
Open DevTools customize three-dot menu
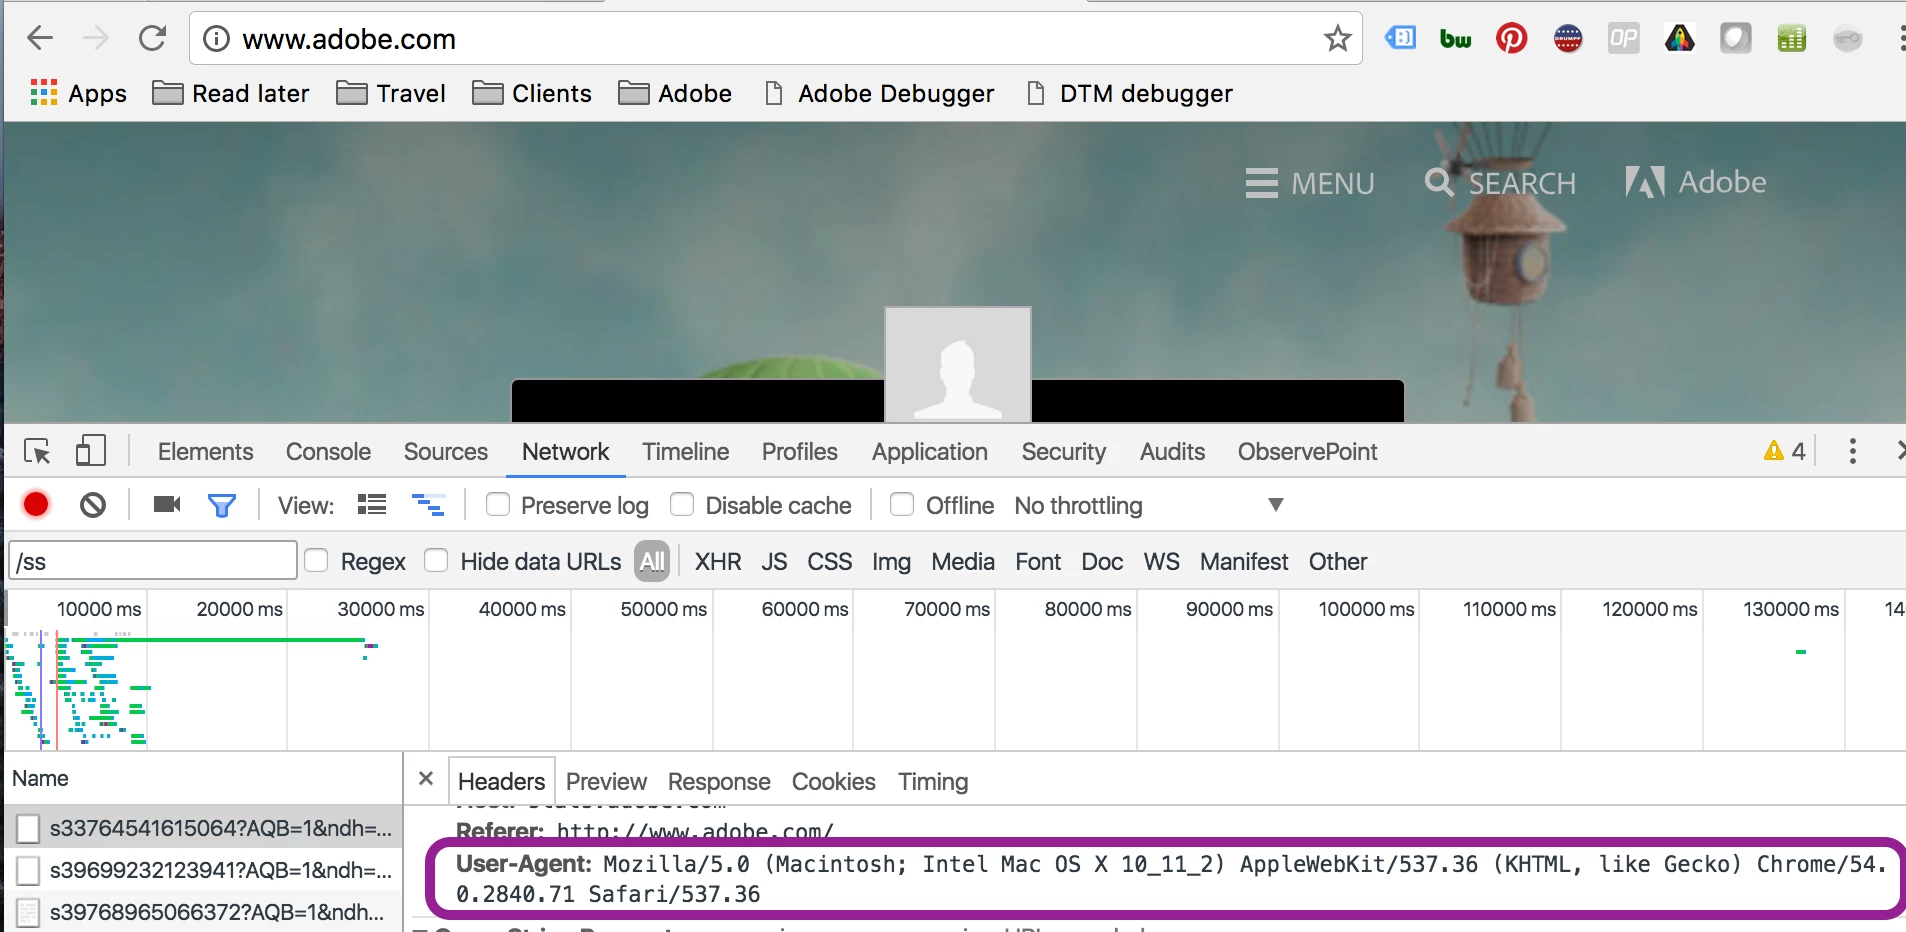click(1853, 451)
